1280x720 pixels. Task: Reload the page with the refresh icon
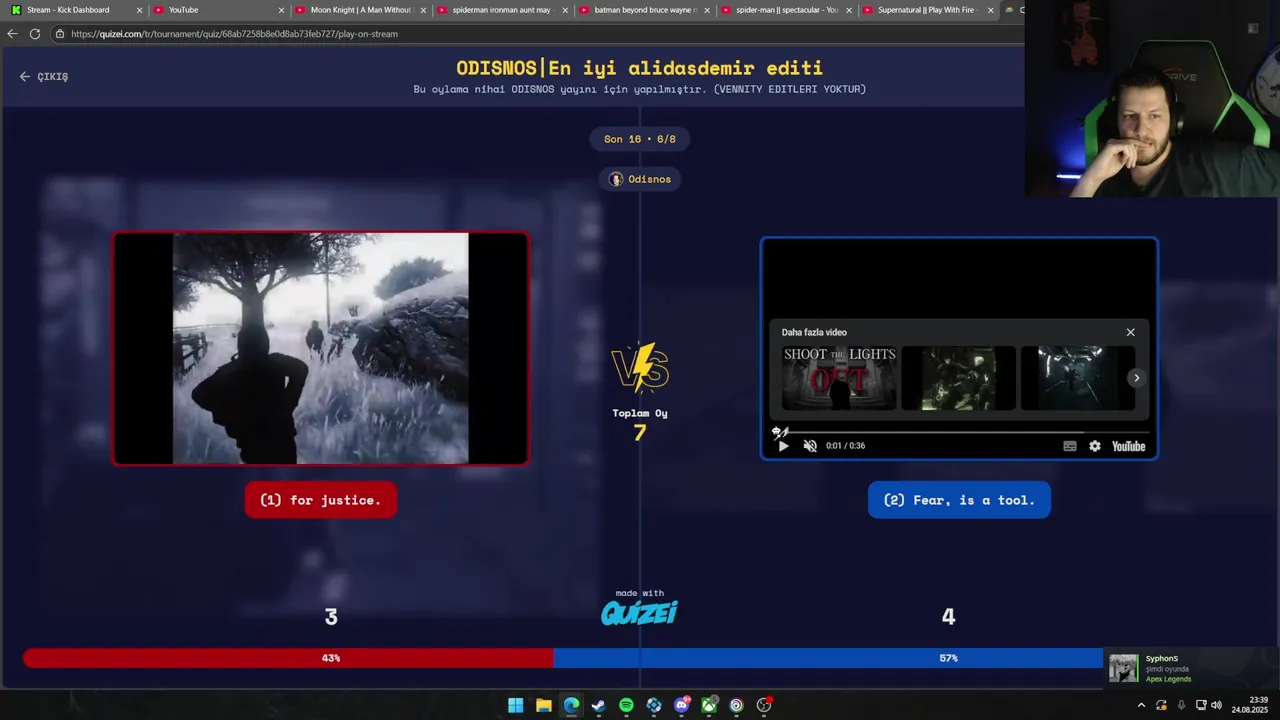coord(35,34)
